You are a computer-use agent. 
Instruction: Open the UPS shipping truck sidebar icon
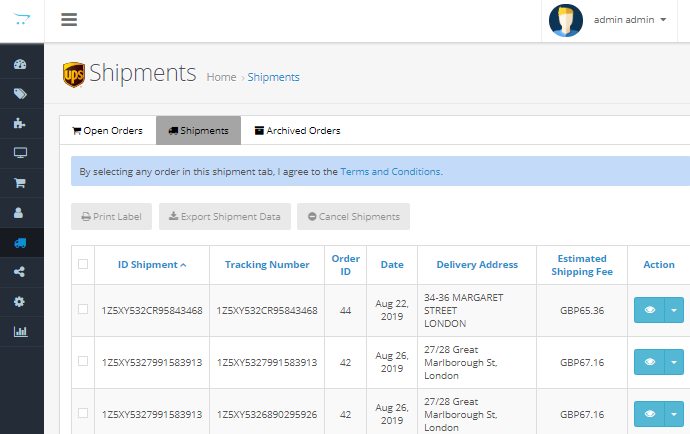click(x=20, y=243)
